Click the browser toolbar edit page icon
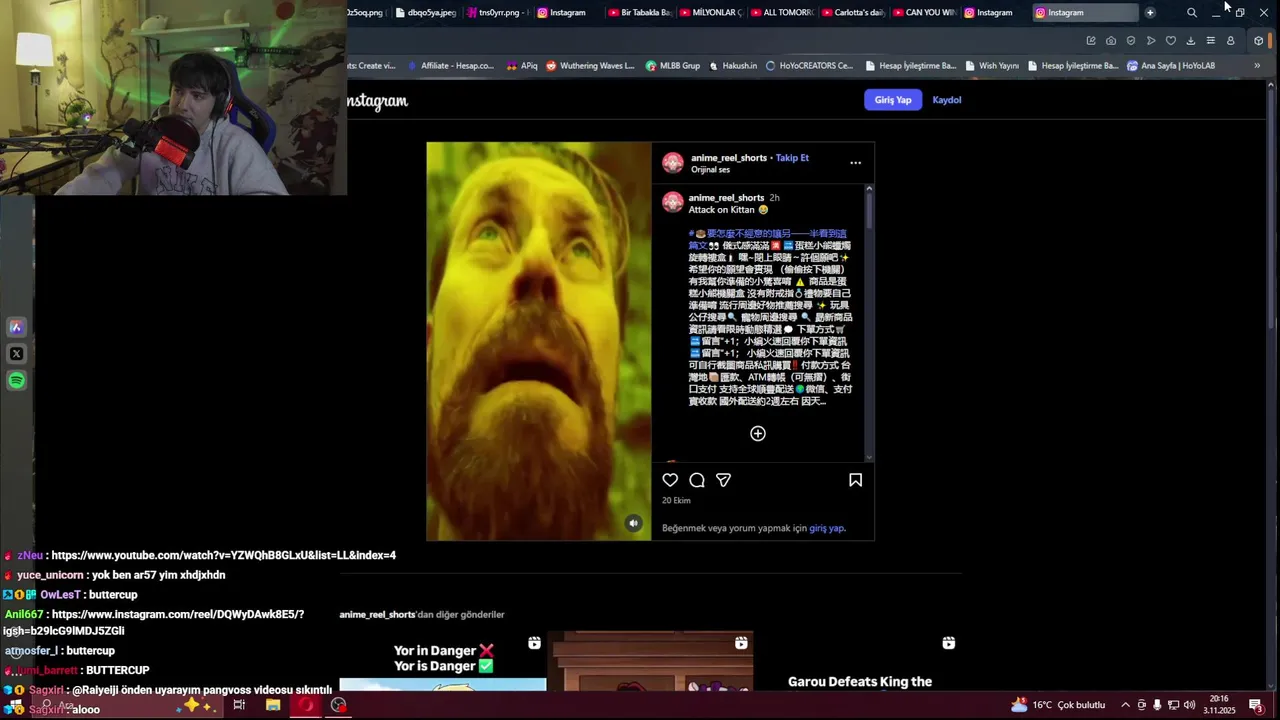 [1091, 41]
